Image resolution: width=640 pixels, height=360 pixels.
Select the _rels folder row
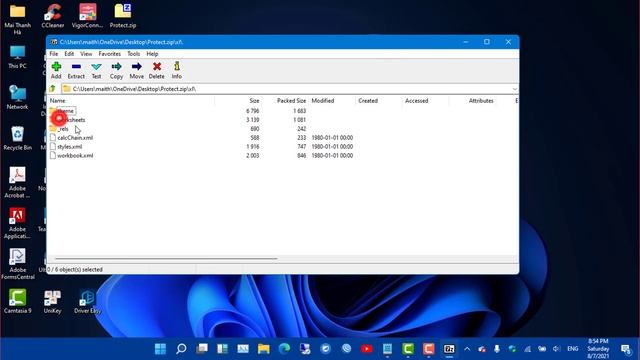pyautogui.click(x=63, y=129)
